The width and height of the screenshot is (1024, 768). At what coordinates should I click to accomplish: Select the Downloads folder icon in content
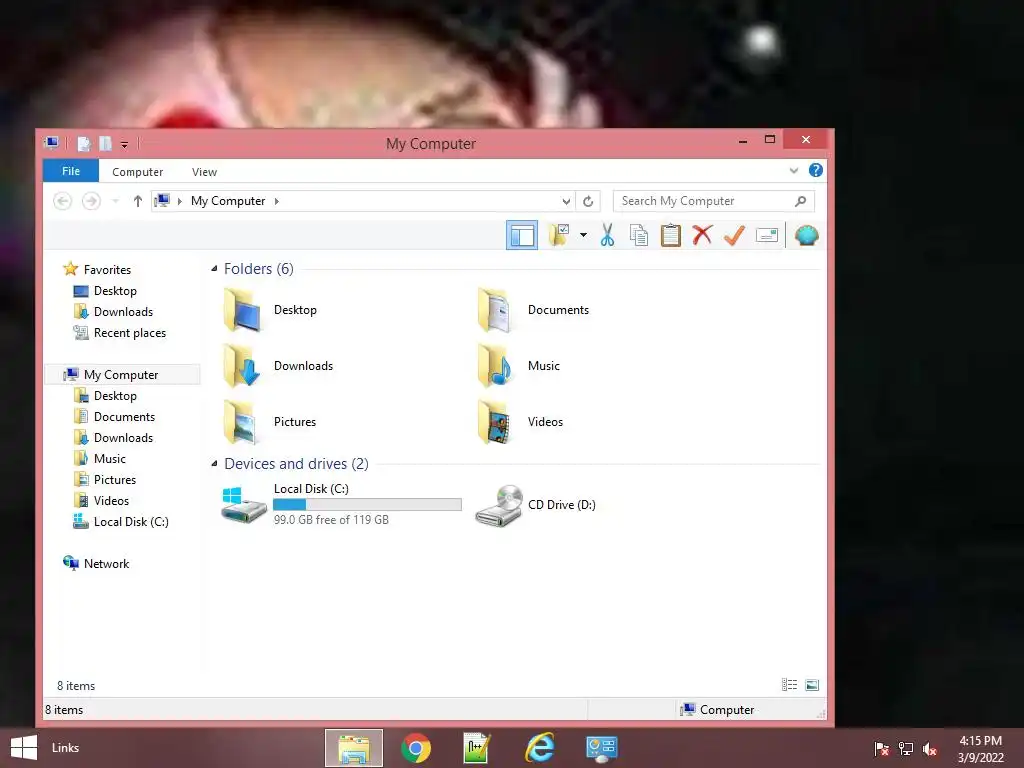242,366
